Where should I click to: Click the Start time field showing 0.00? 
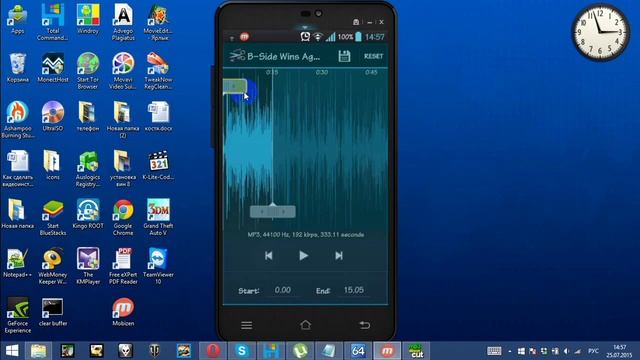(x=283, y=290)
